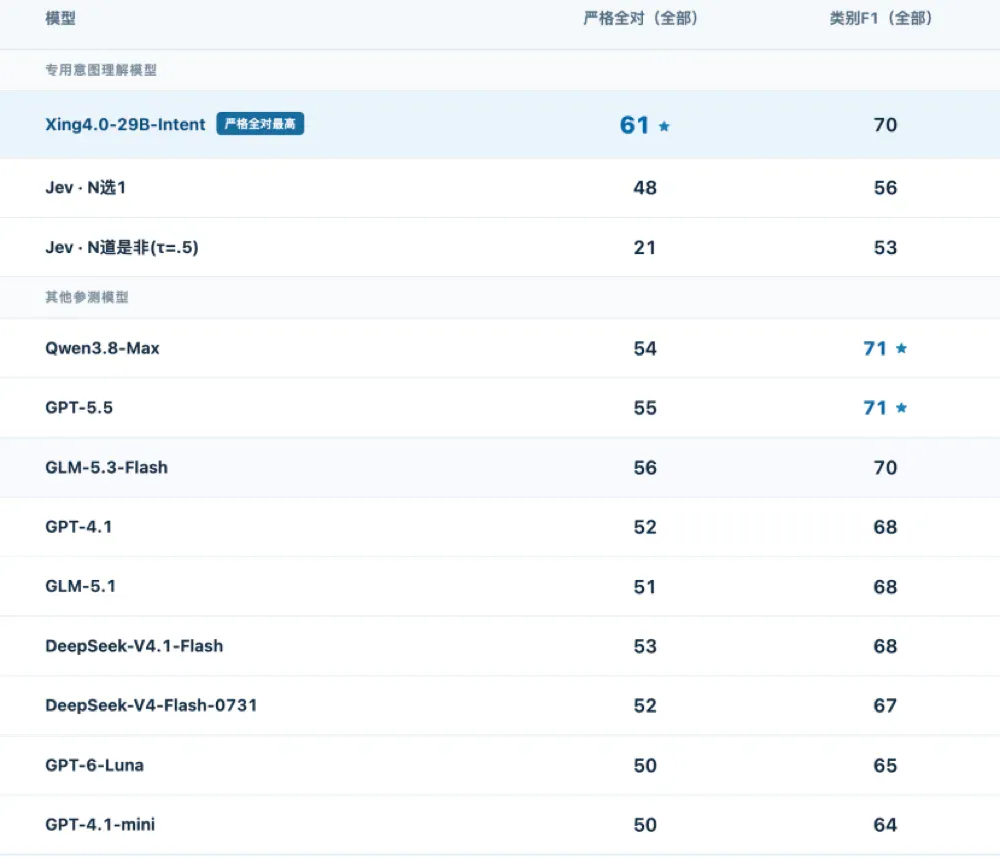Viewport: 1000px width, 868px height.
Task: Open the Xing4.0-29B-Intent model name
Action: click(125, 124)
